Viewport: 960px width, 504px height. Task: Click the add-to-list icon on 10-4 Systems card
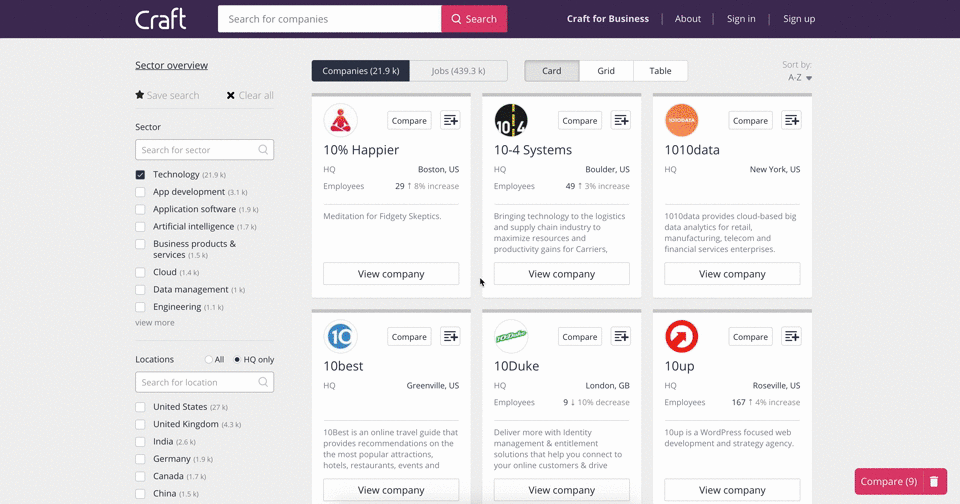pyautogui.click(x=621, y=121)
